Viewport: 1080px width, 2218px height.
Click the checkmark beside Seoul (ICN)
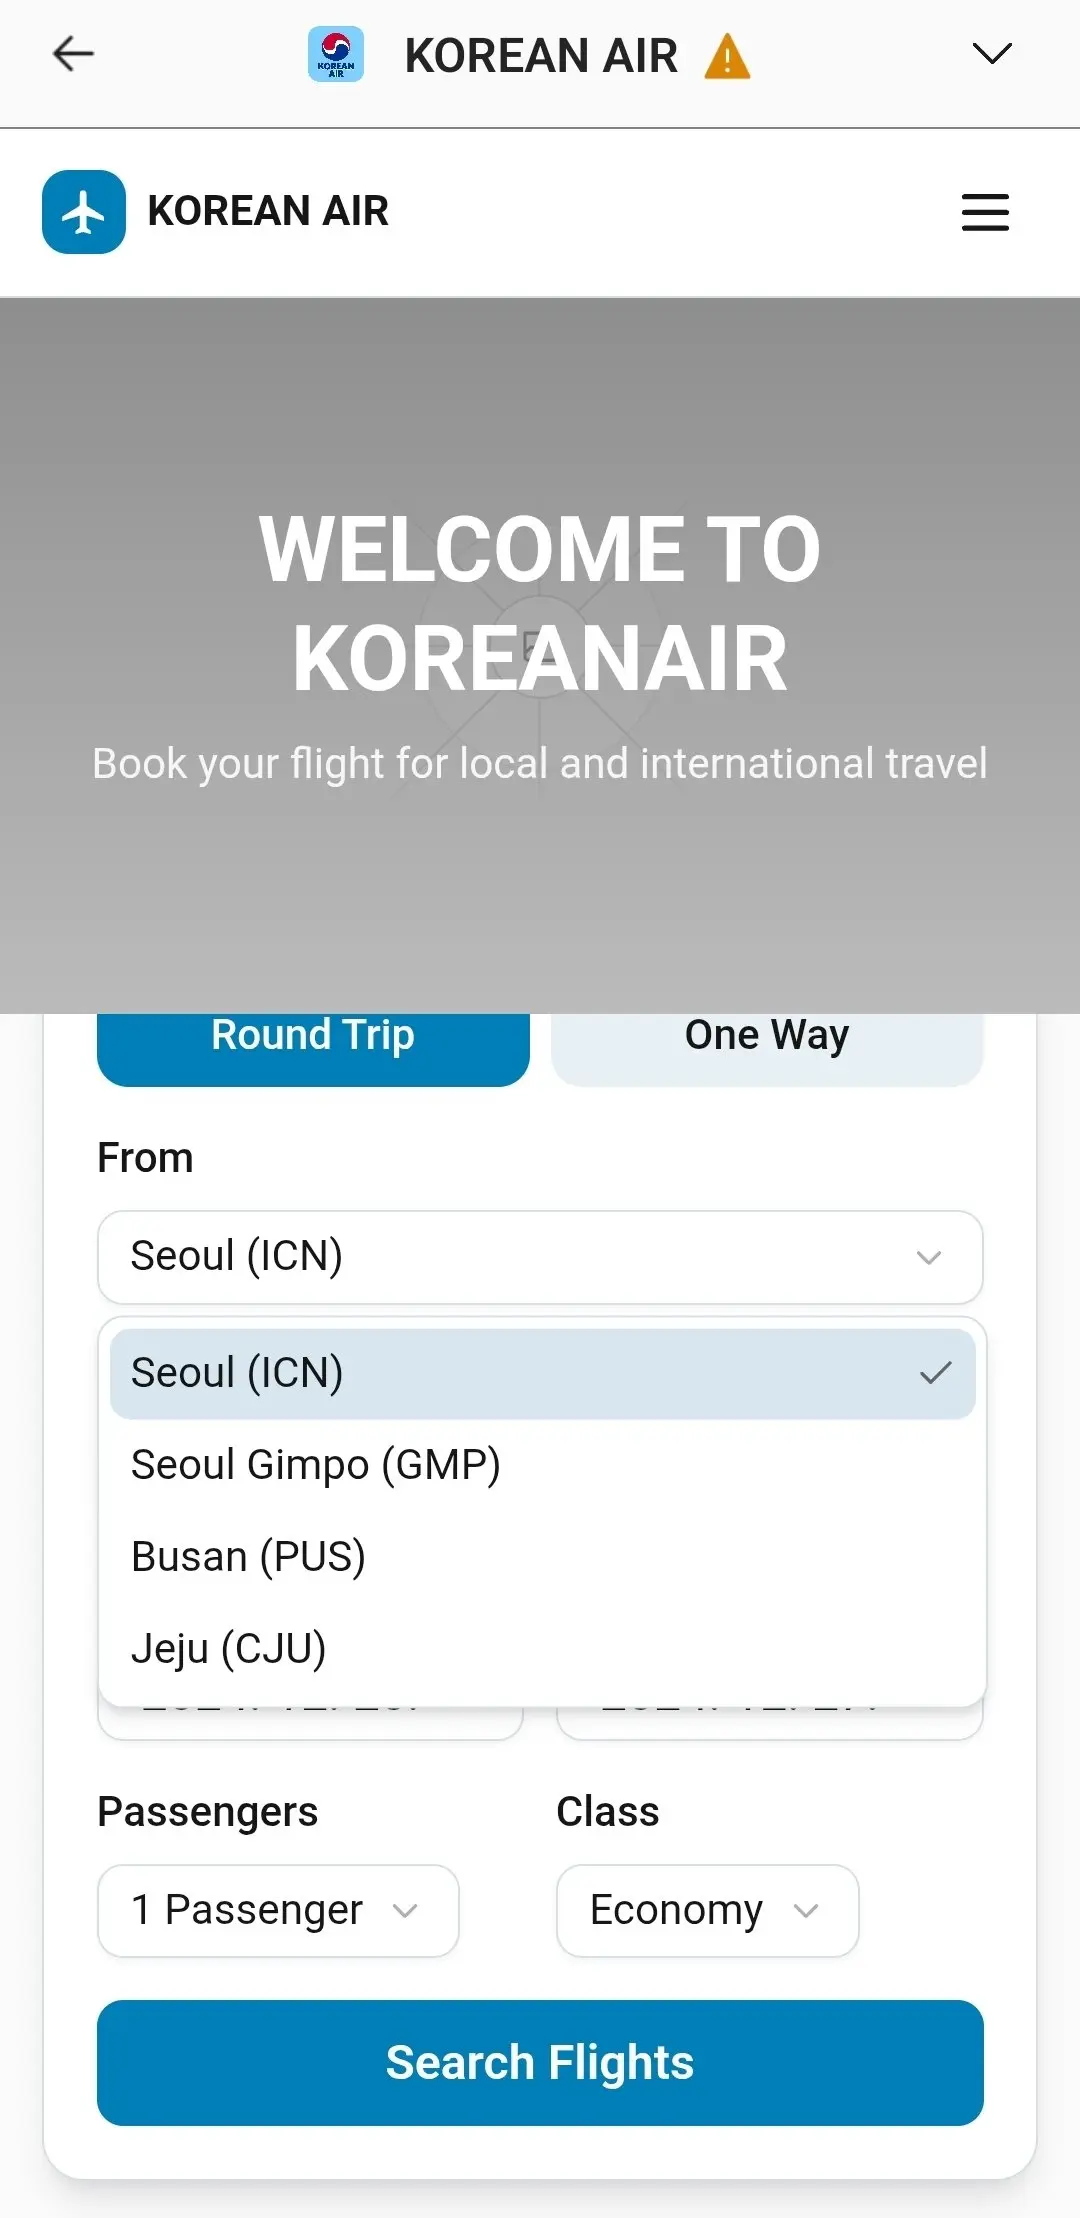pos(935,1373)
